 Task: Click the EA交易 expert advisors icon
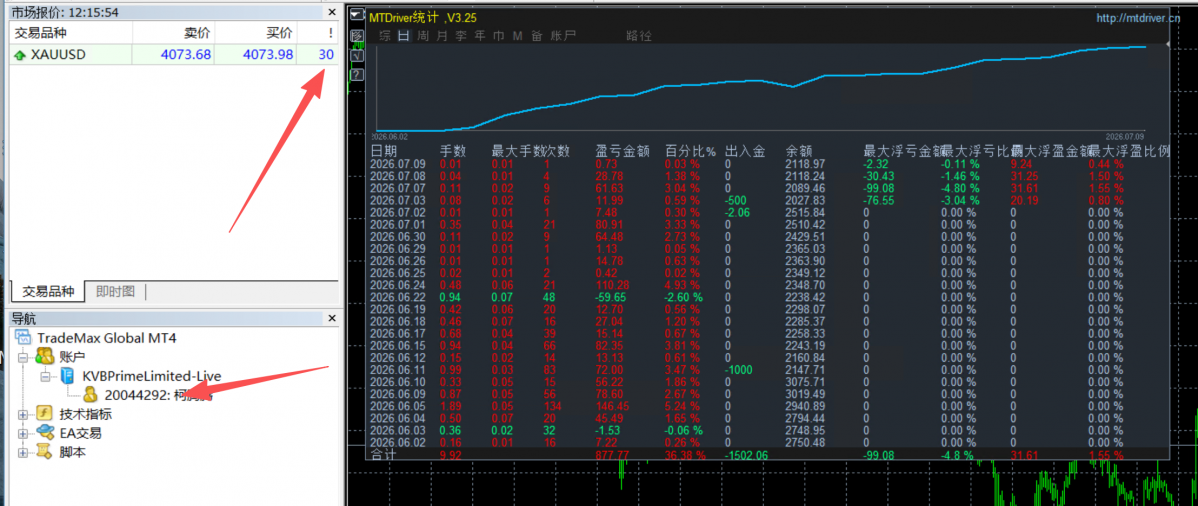pyautogui.click(x=47, y=433)
